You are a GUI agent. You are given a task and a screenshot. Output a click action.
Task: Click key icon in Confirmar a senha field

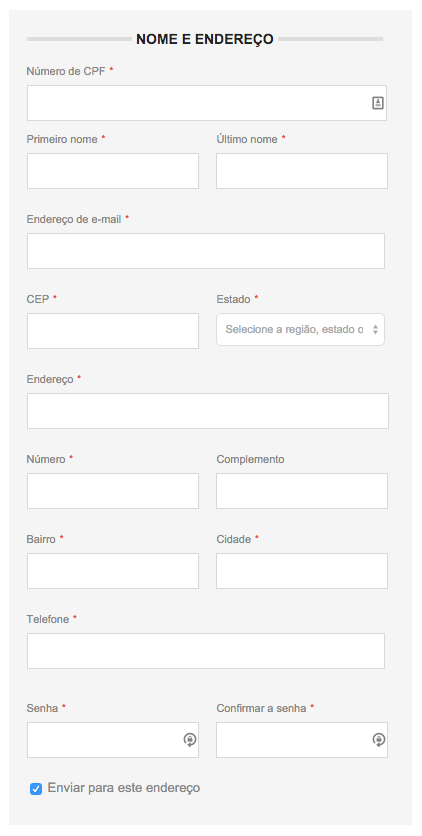tap(379, 739)
